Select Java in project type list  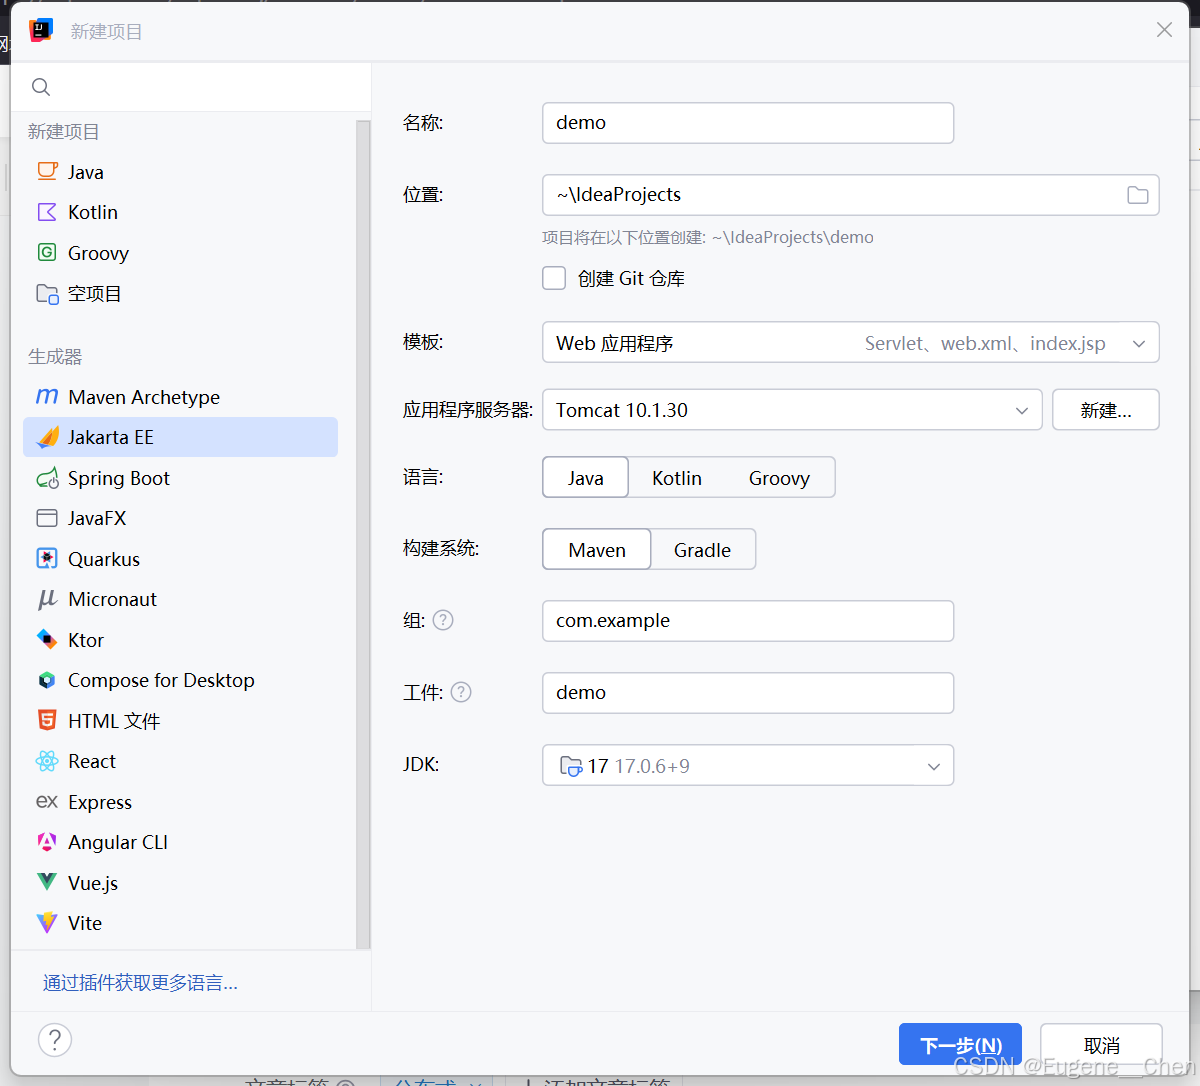180,172
